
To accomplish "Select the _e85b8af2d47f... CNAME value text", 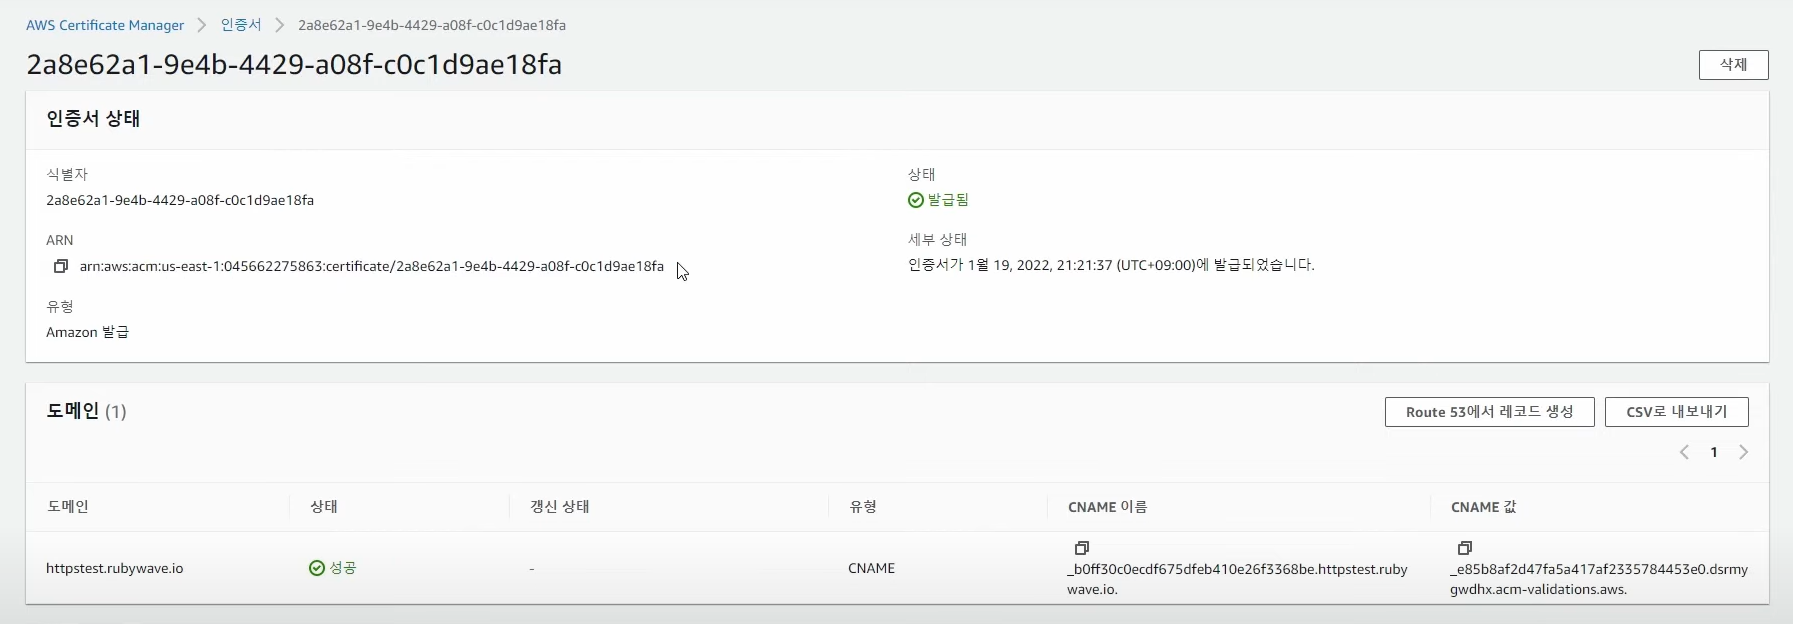I will pyautogui.click(x=1599, y=579).
